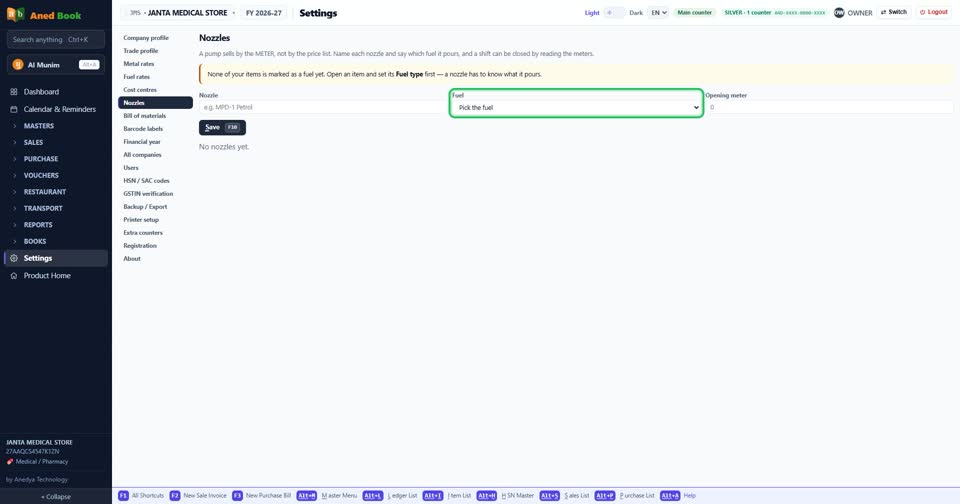Open the Pick the fuel dropdown
Viewport: 960px width, 504px height.
pyautogui.click(x=576, y=107)
